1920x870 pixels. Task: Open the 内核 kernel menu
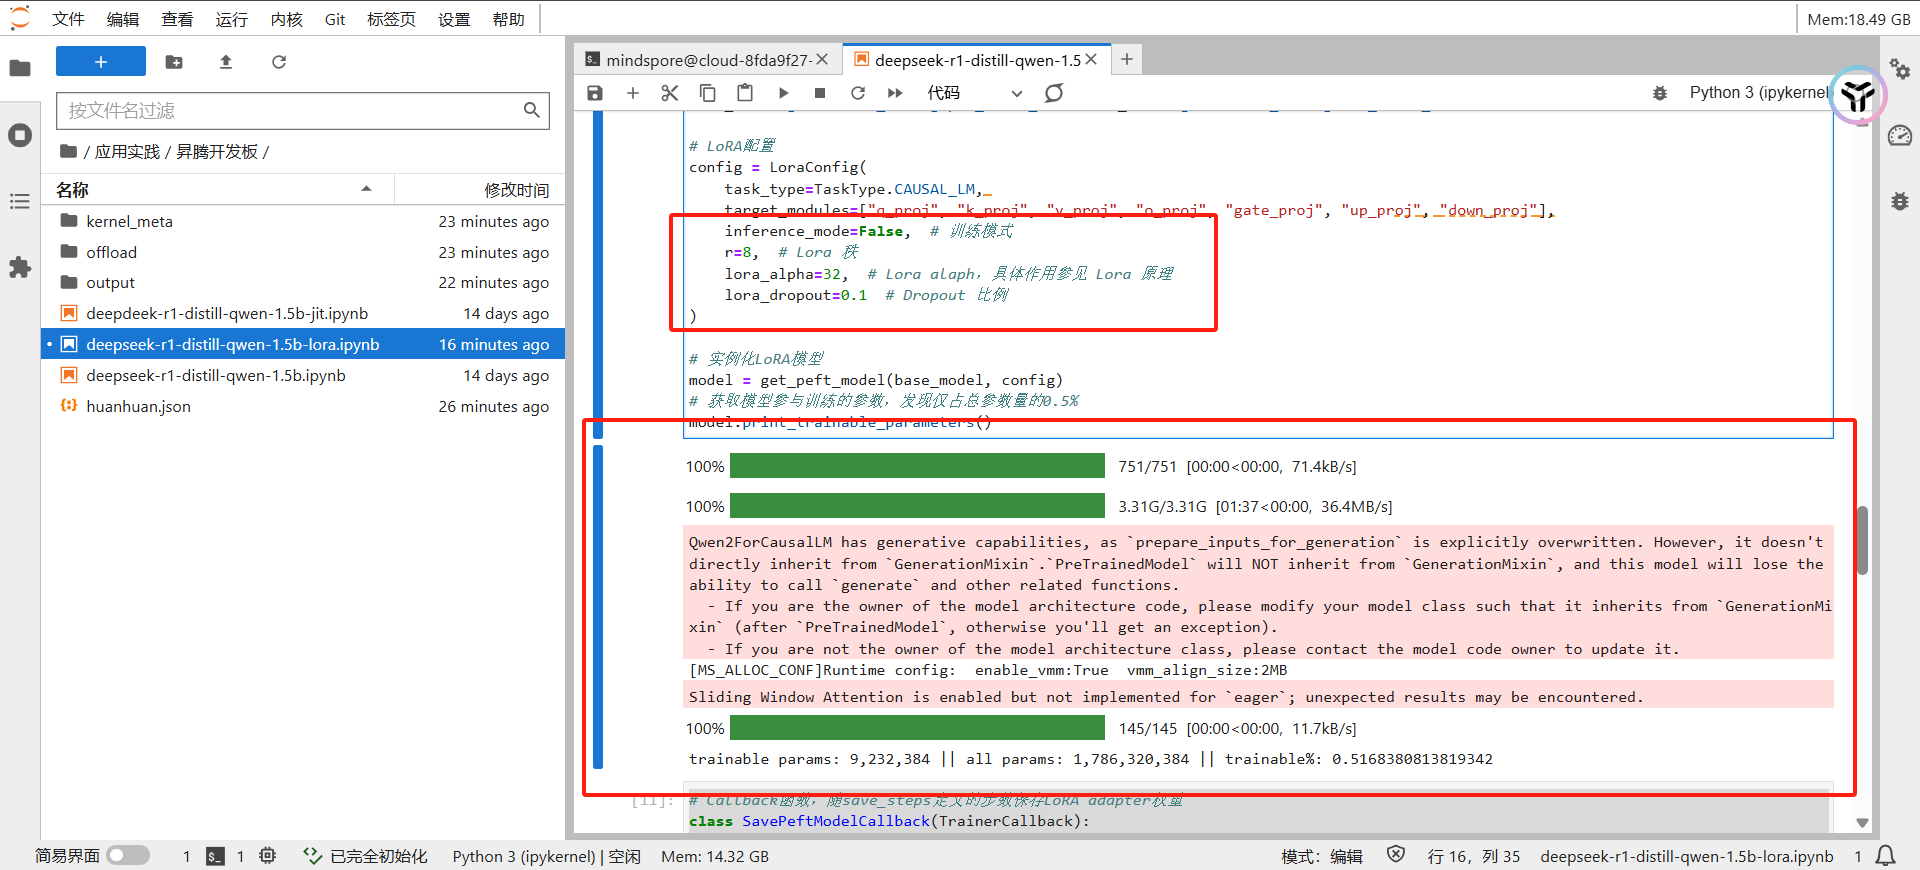point(286,19)
